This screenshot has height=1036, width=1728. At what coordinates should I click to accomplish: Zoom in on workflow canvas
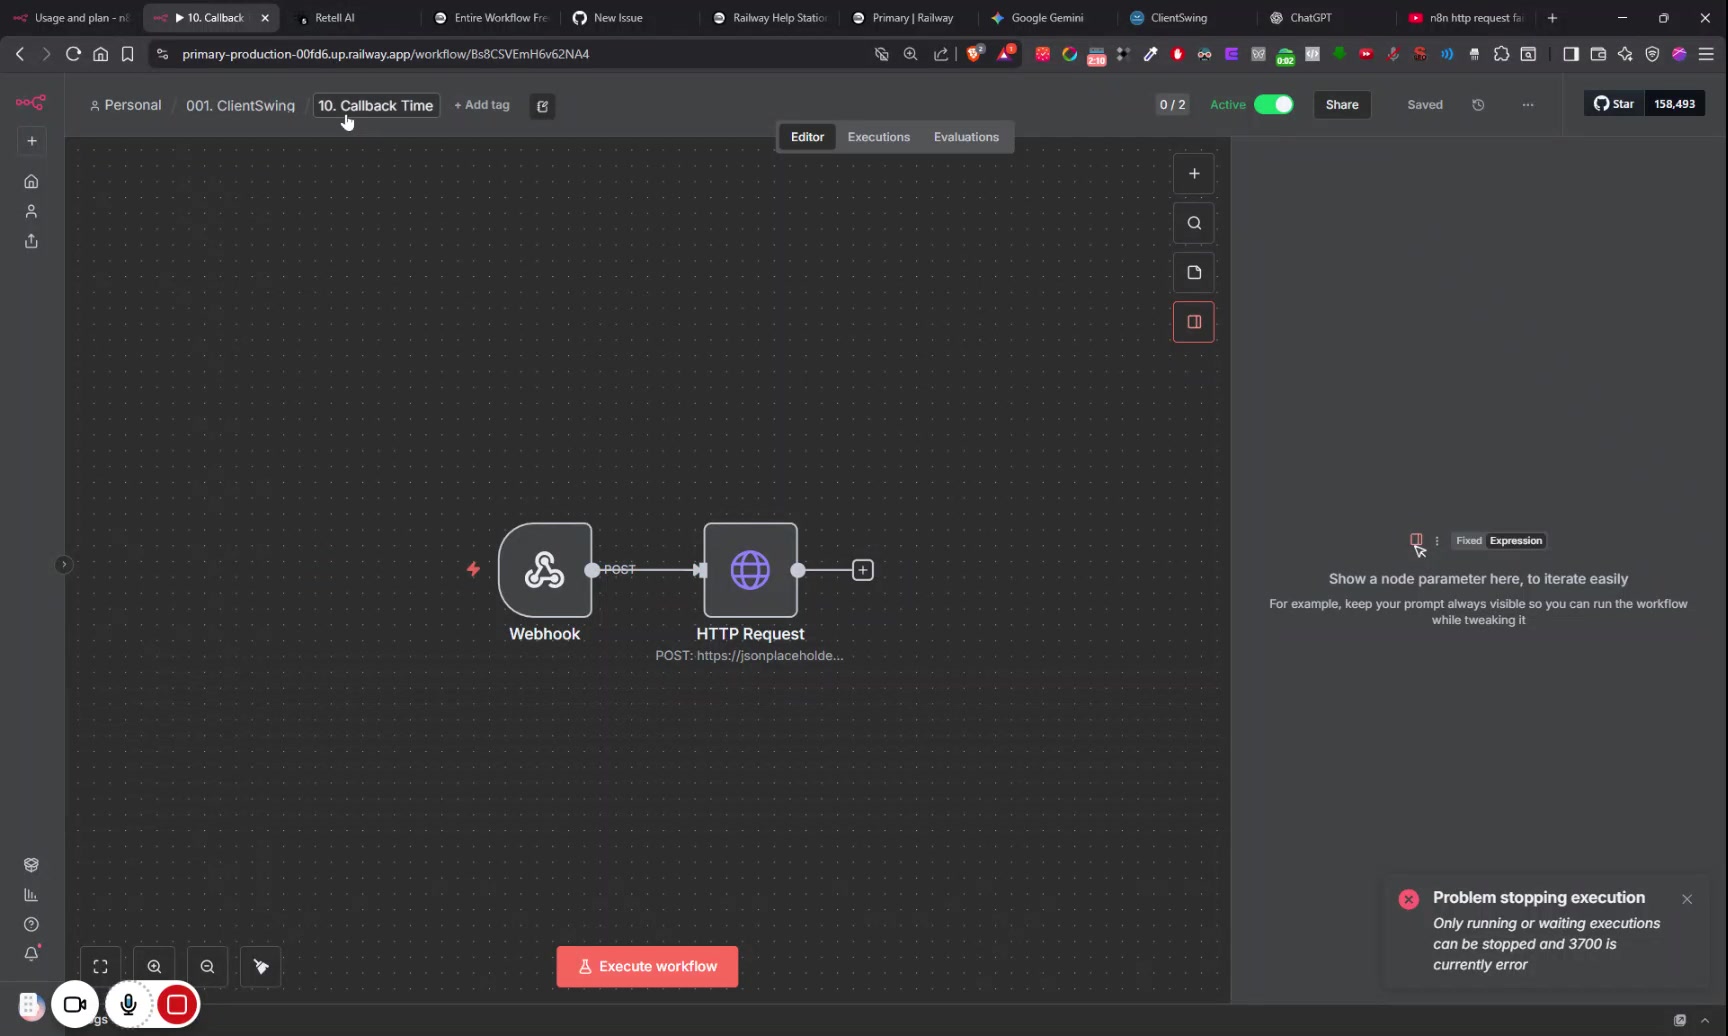[154, 966]
